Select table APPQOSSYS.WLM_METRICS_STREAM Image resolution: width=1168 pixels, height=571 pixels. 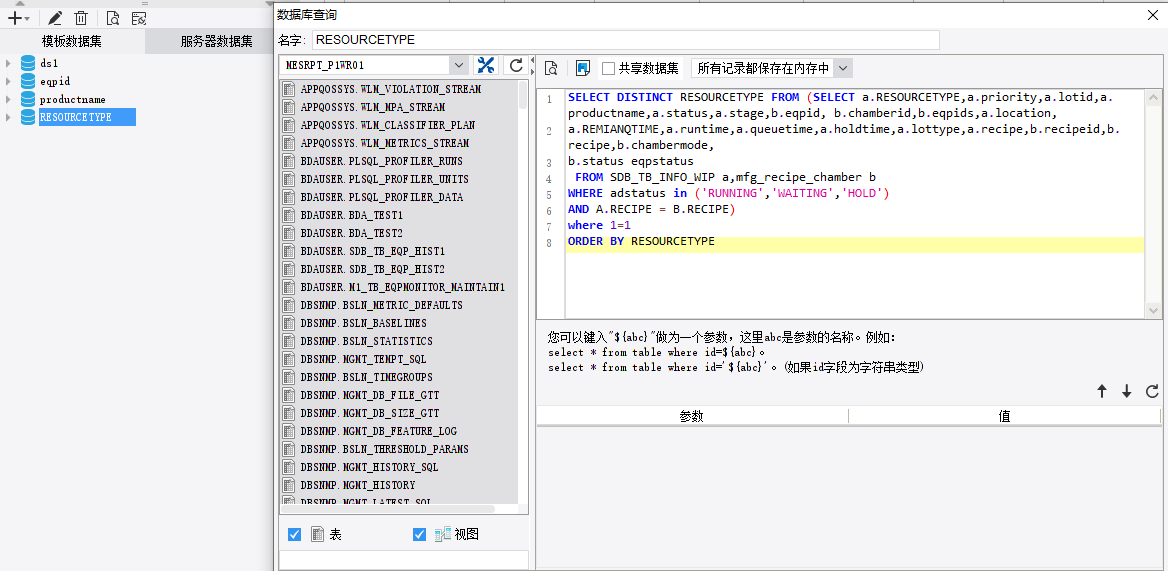[x=387, y=143]
